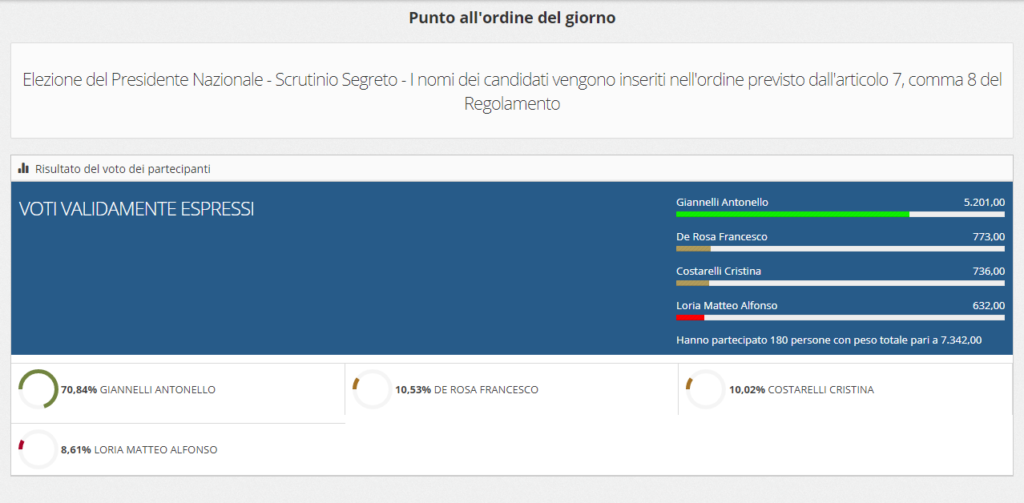Click Costarelli Cristina's 10,02% donut chart

(x=705, y=389)
